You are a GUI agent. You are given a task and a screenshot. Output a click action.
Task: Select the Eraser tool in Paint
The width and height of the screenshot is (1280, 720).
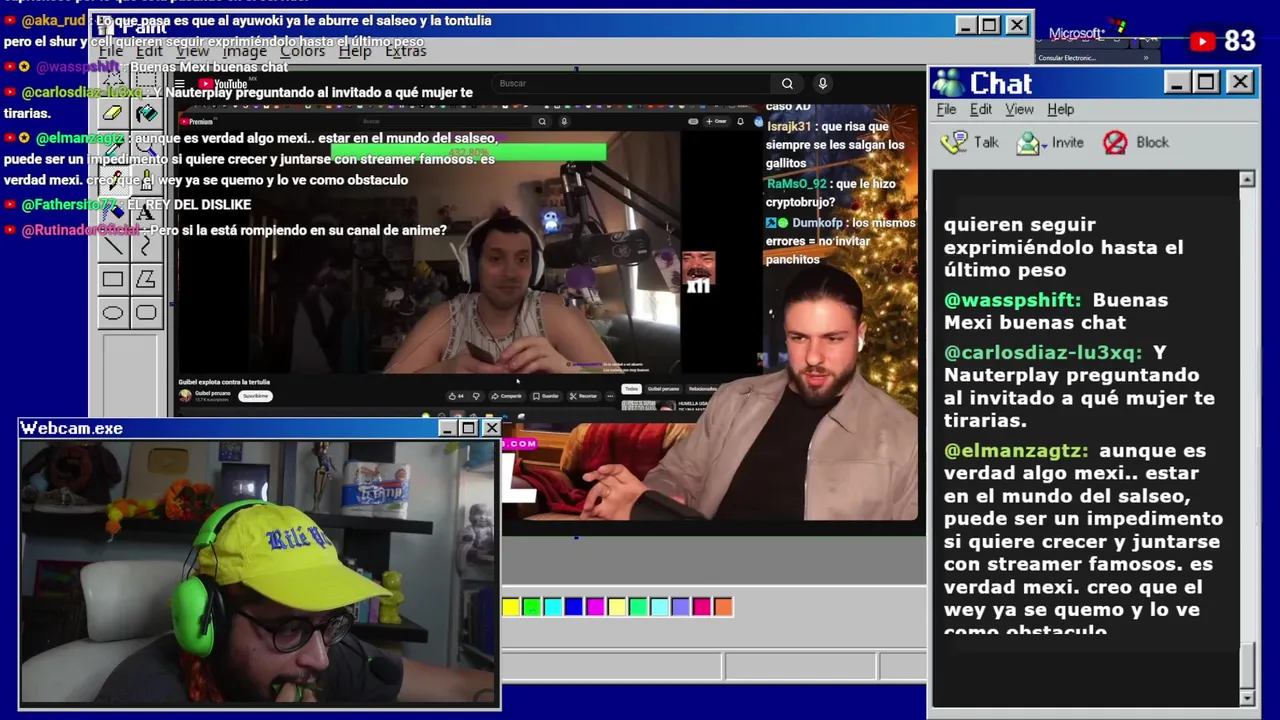(113, 113)
